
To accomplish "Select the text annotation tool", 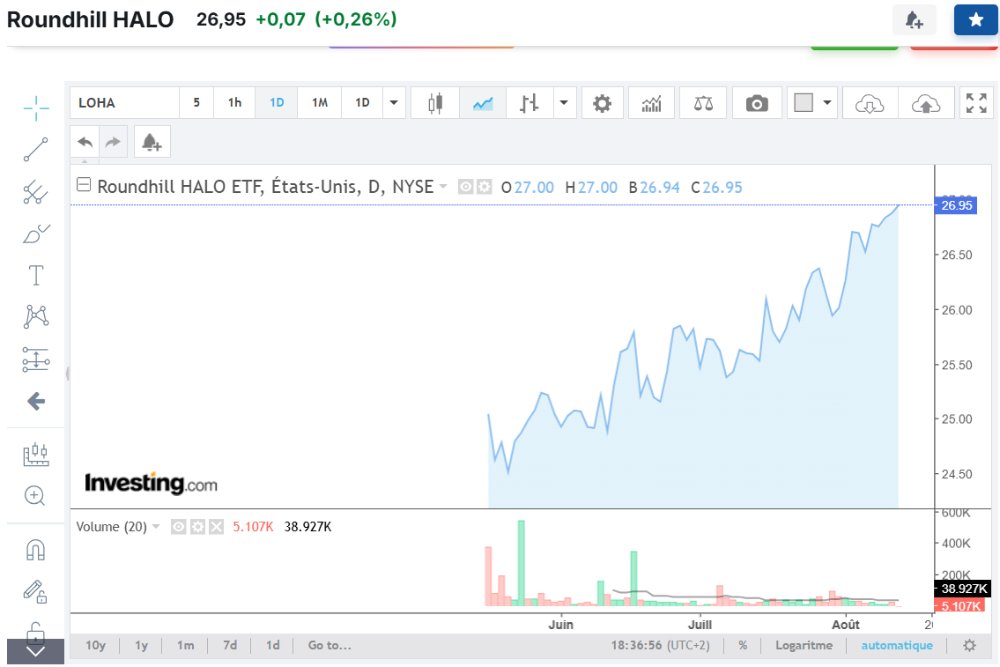I will coord(36,275).
